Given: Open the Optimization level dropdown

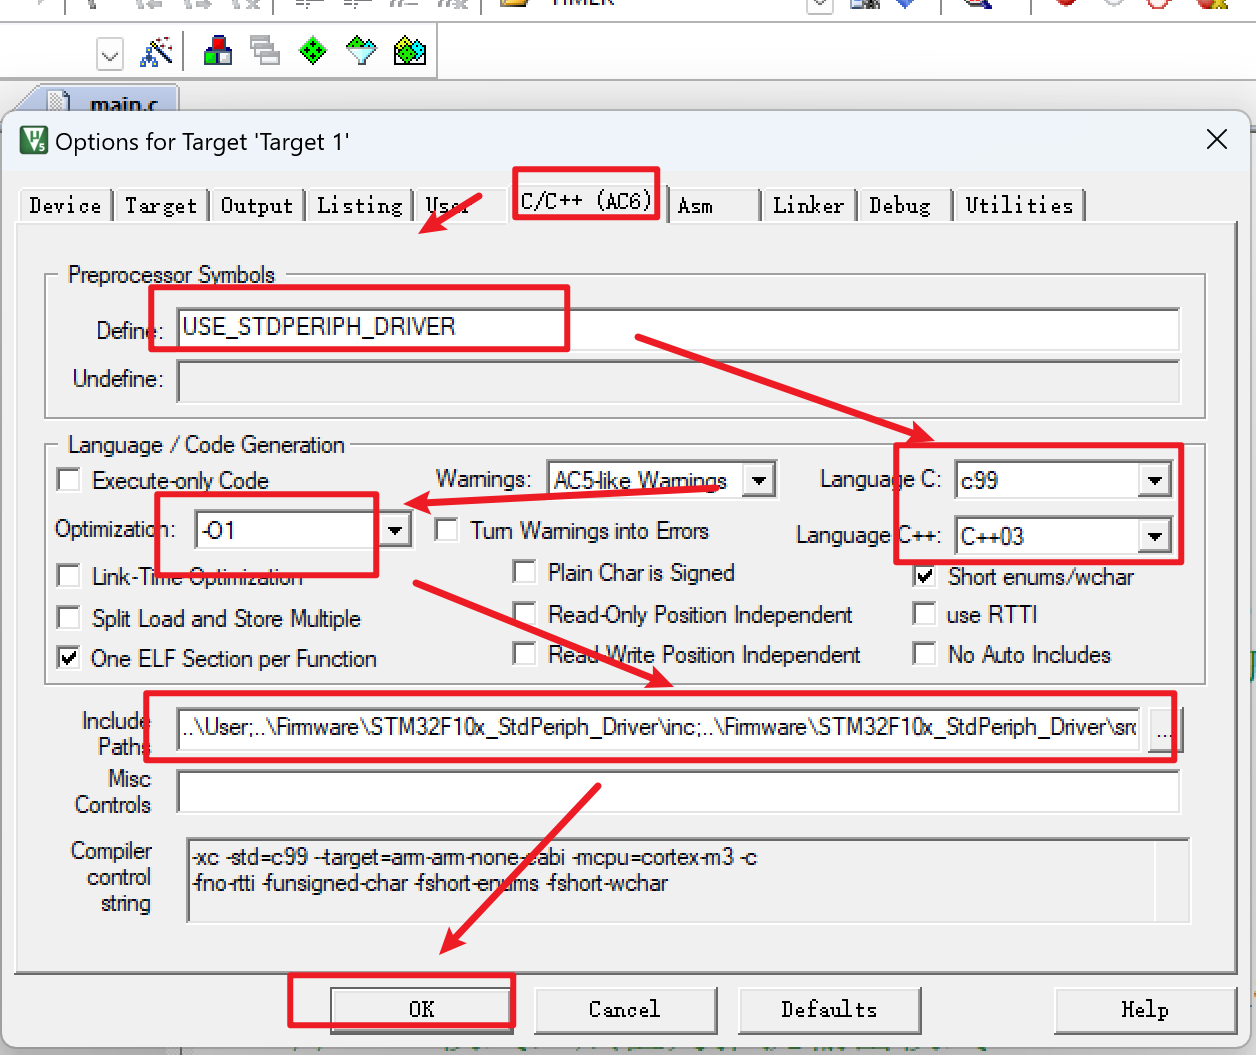Looking at the screenshot, I should coord(395,530).
